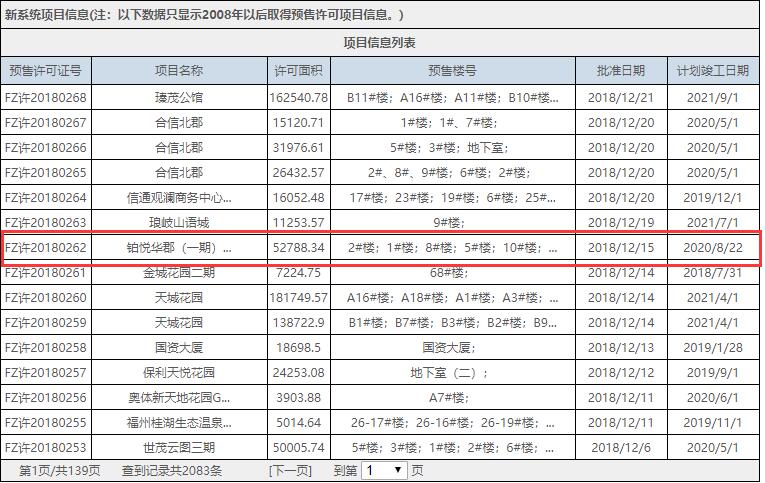Click the 项目信息列表 table title
765x483 pixels.
pyautogui.click(x=380, y=43)
